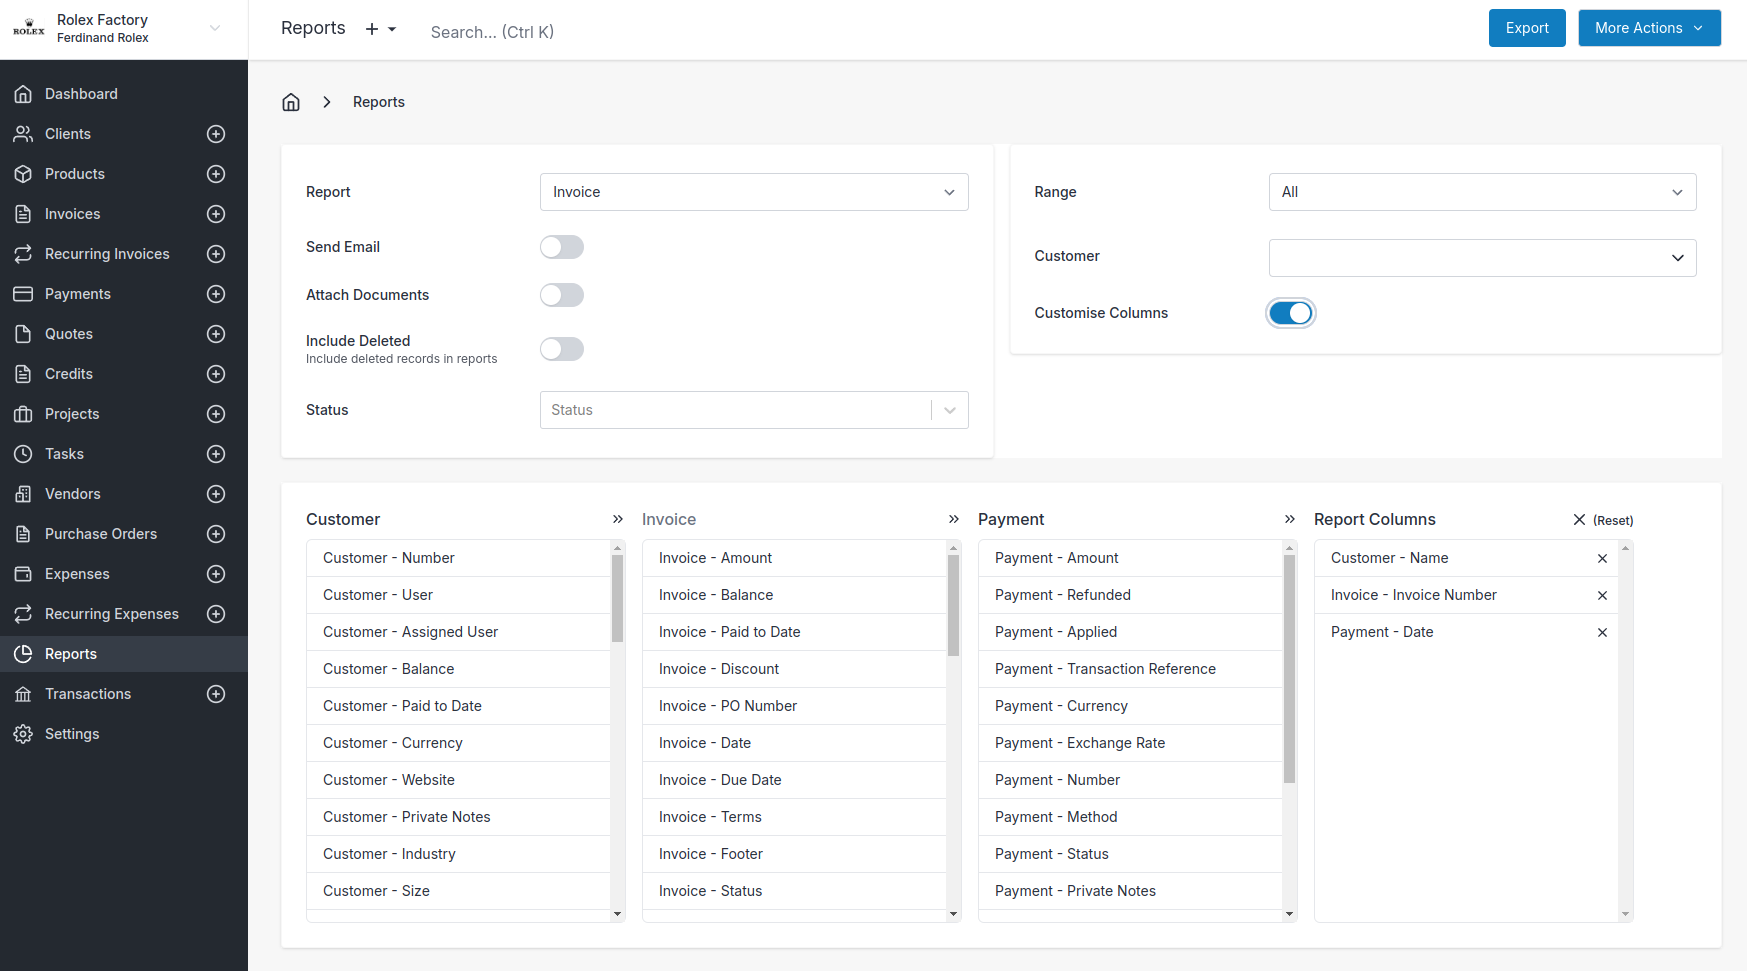Click the create icon beside Quotes
Screen dimensions: 1747x971
pyautogui.click(x=216, y=334)
